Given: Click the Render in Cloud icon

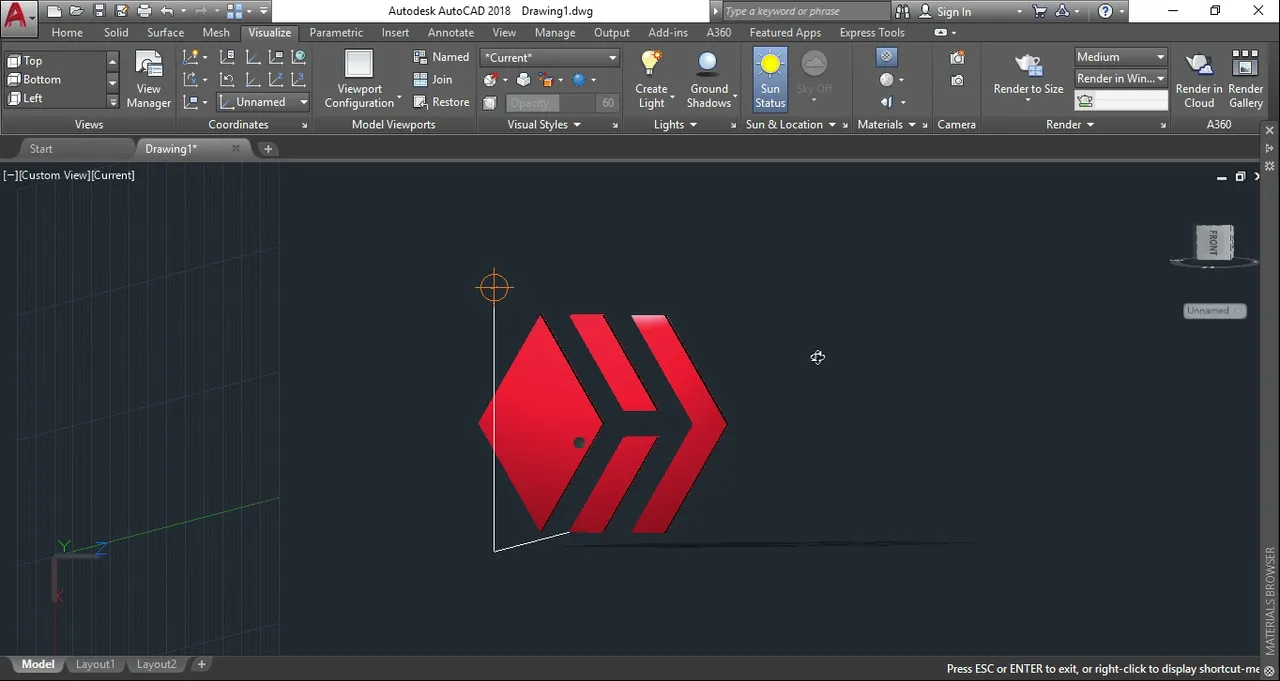Looking at the screenshot, I should point(1199,79).
